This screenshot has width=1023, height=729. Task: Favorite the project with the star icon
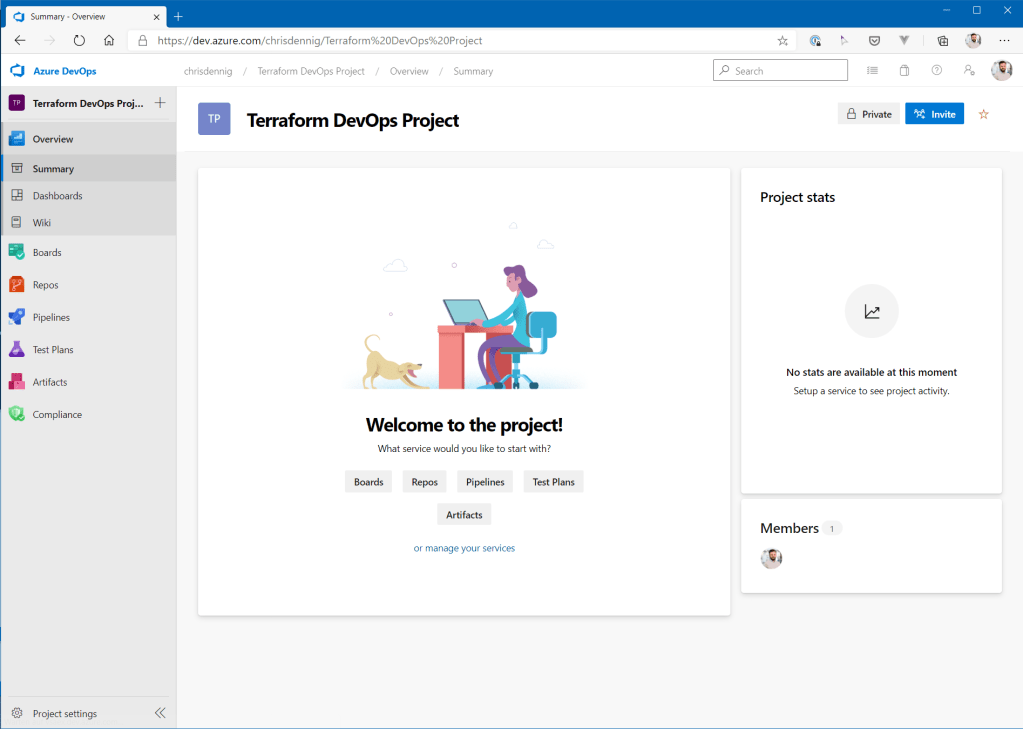pyautogui.click(x=983, y=114)
